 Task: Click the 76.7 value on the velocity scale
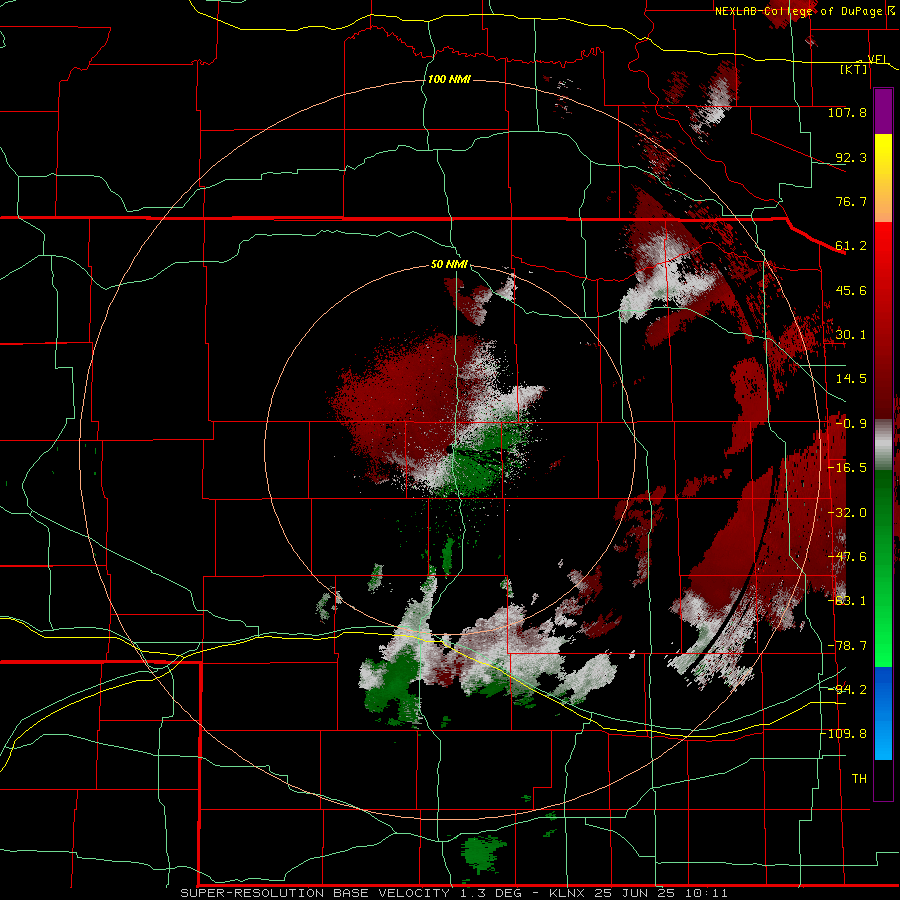851,201
